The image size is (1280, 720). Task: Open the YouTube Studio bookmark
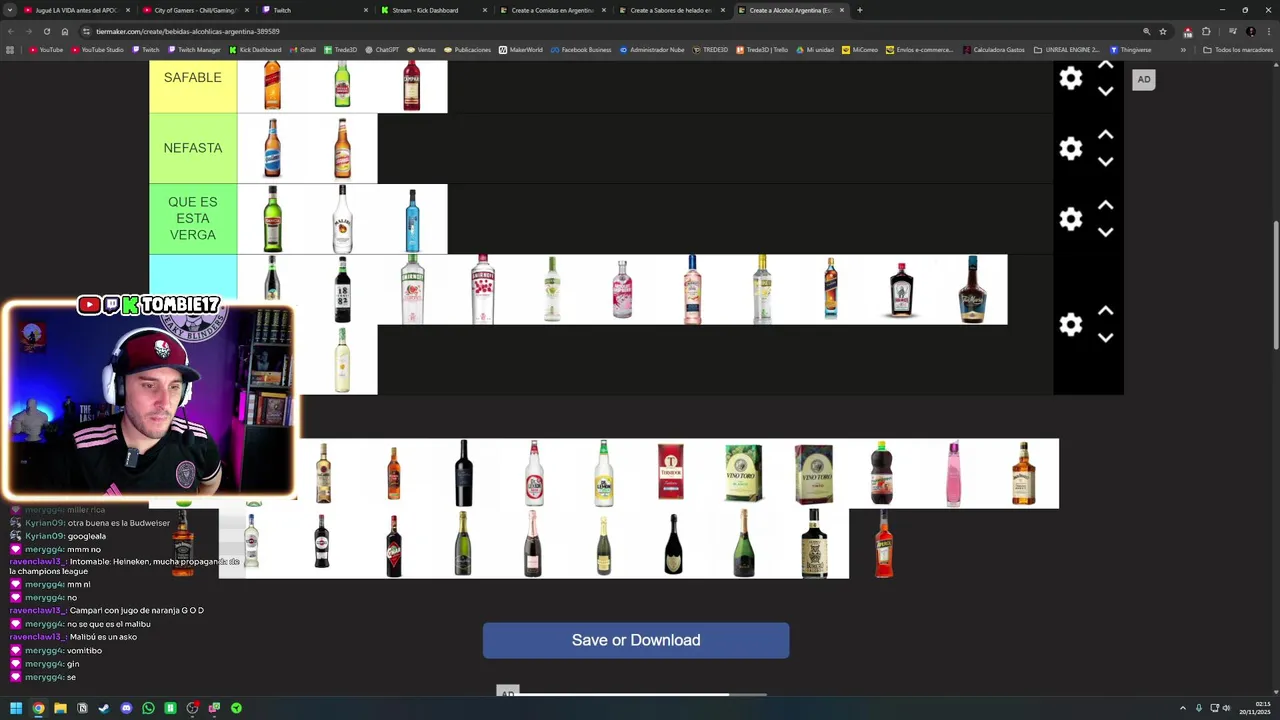97,49
